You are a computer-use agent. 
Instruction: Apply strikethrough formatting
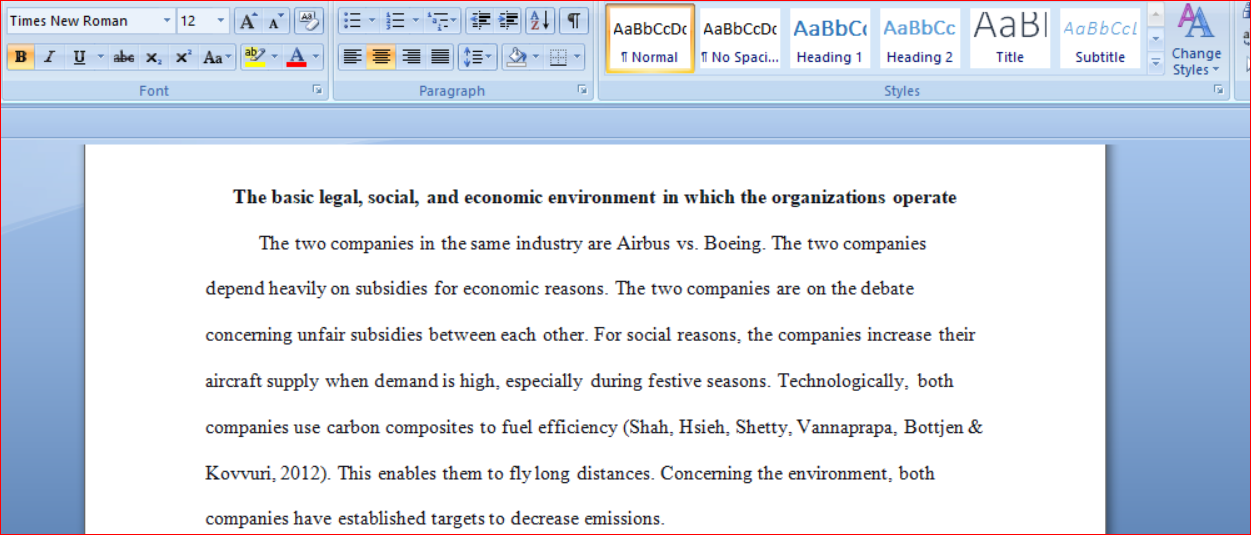click(124, 57)
